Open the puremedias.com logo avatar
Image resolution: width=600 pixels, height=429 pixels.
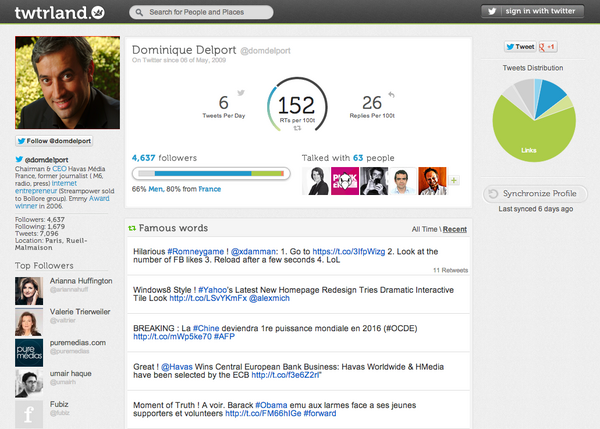[29, 353]
